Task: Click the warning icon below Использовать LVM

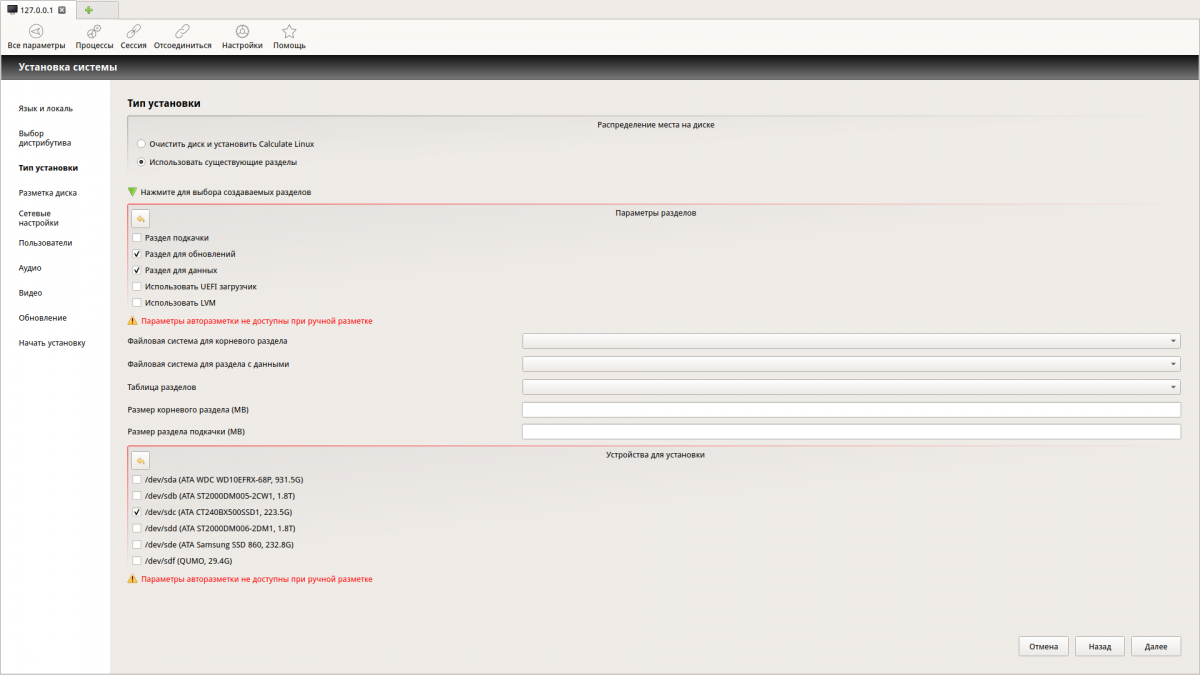Action: point(132,321)
